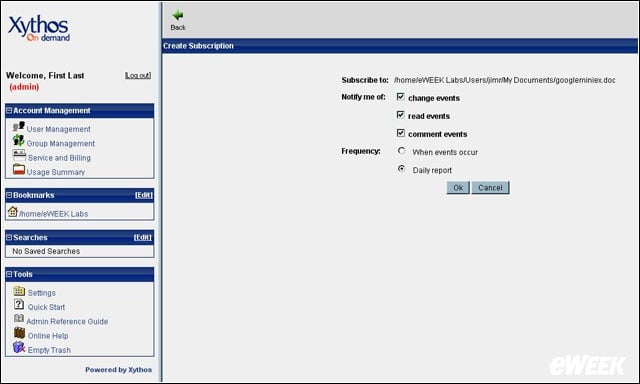The height and width of the screenshot is (384, 640).
Task: Uncheck the change events checkbox
Action: tap(400, 97)
